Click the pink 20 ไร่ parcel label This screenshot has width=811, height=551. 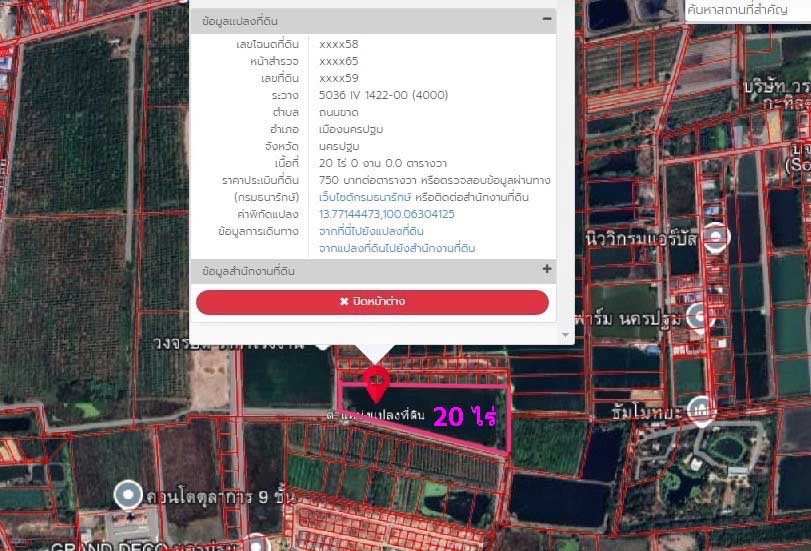tap(464, 416)
